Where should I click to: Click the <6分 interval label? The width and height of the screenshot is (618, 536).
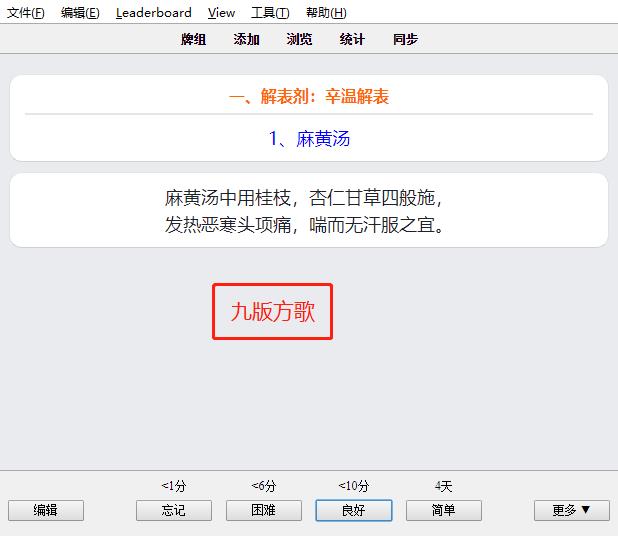coord(264,486)
